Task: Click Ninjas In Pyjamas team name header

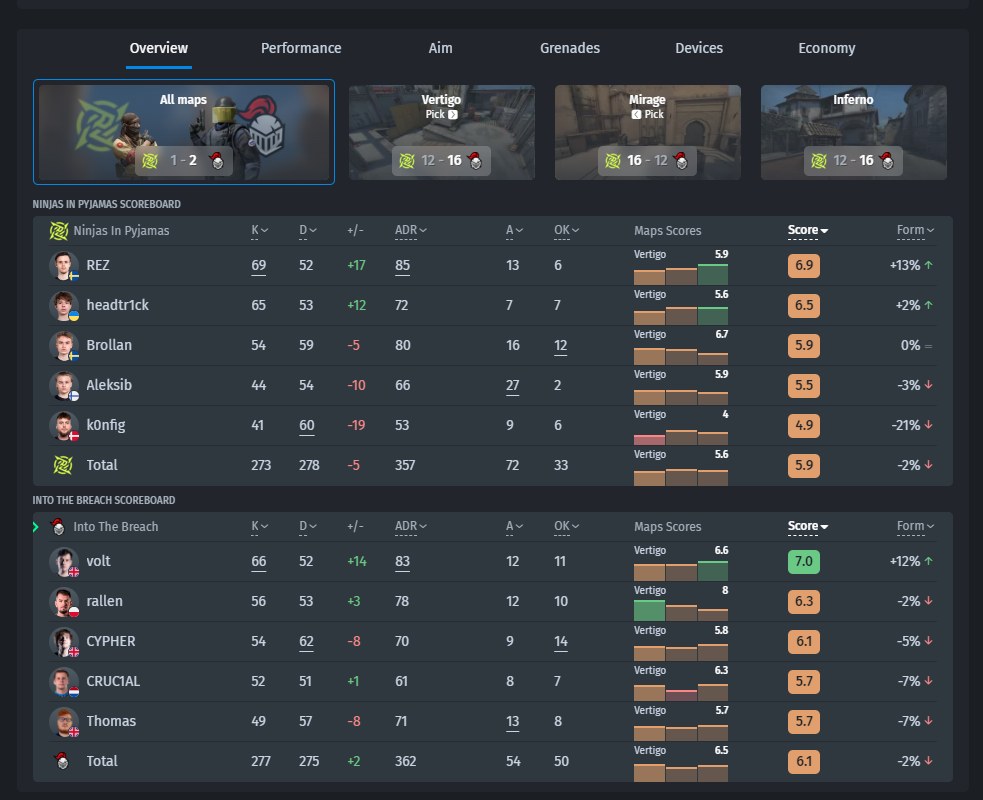Action: coord(121,231)
